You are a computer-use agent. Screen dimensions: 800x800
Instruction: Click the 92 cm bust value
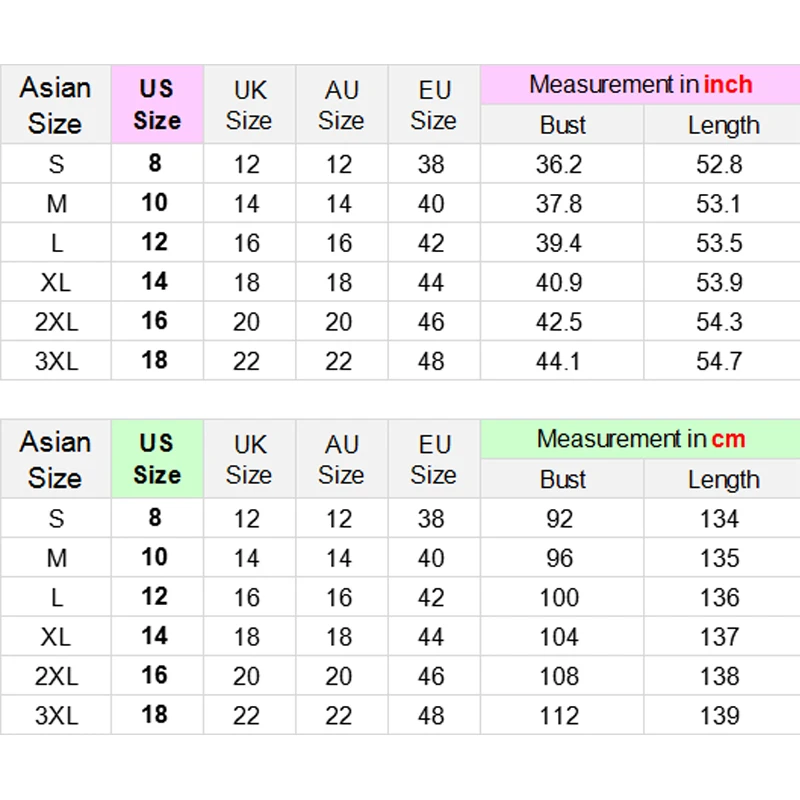(560, 518)
